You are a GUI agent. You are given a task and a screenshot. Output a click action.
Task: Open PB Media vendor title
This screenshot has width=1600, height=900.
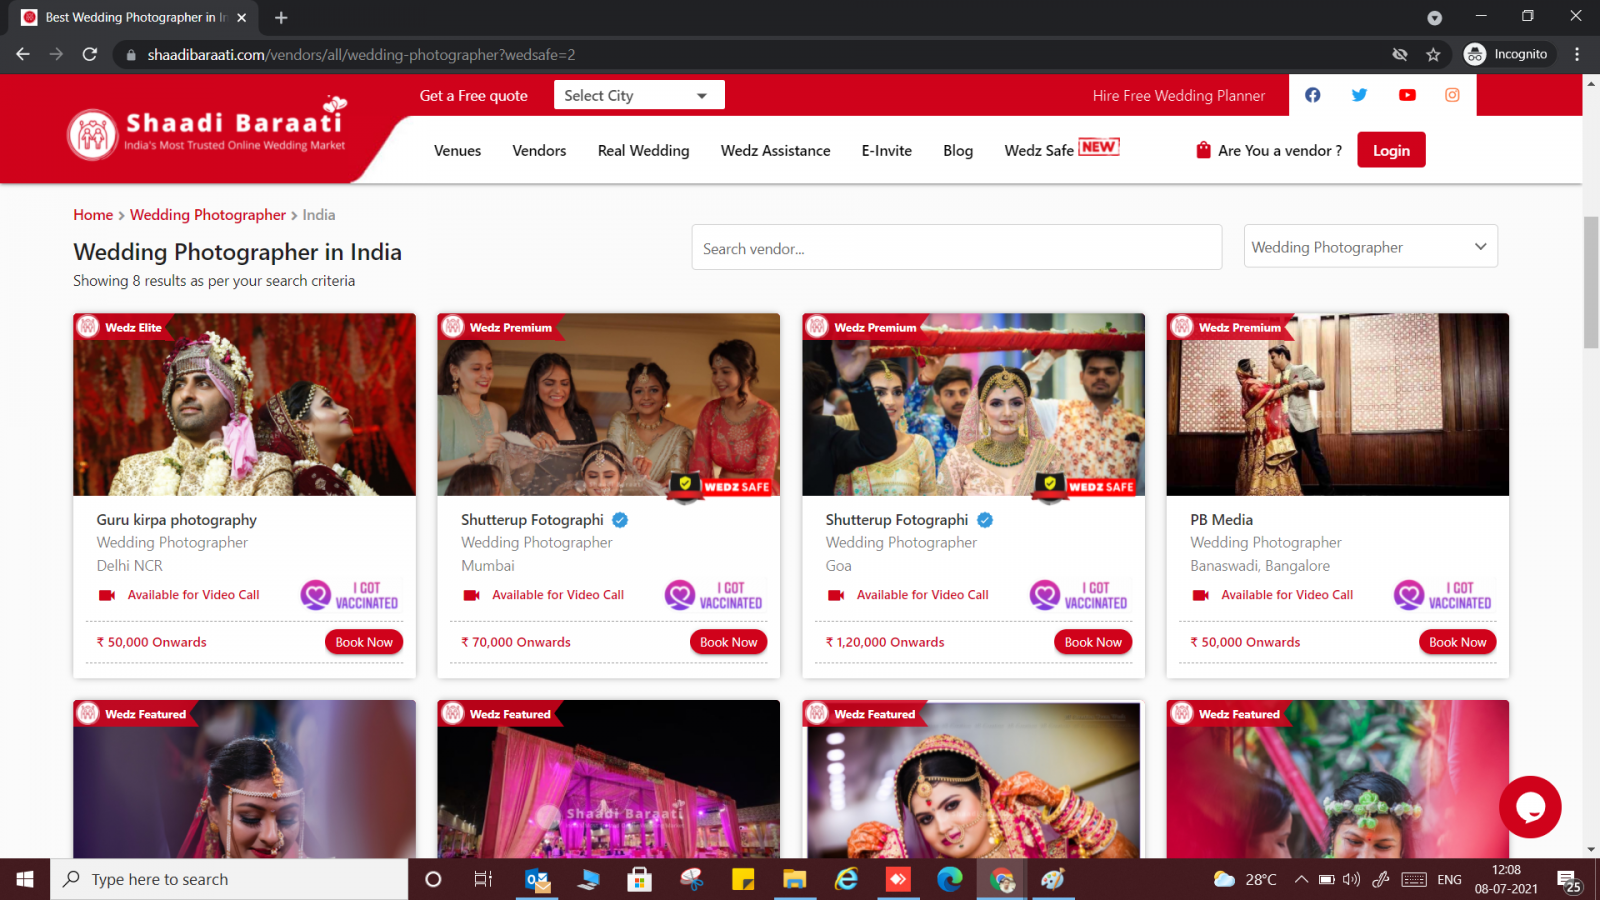[1221, 520]
